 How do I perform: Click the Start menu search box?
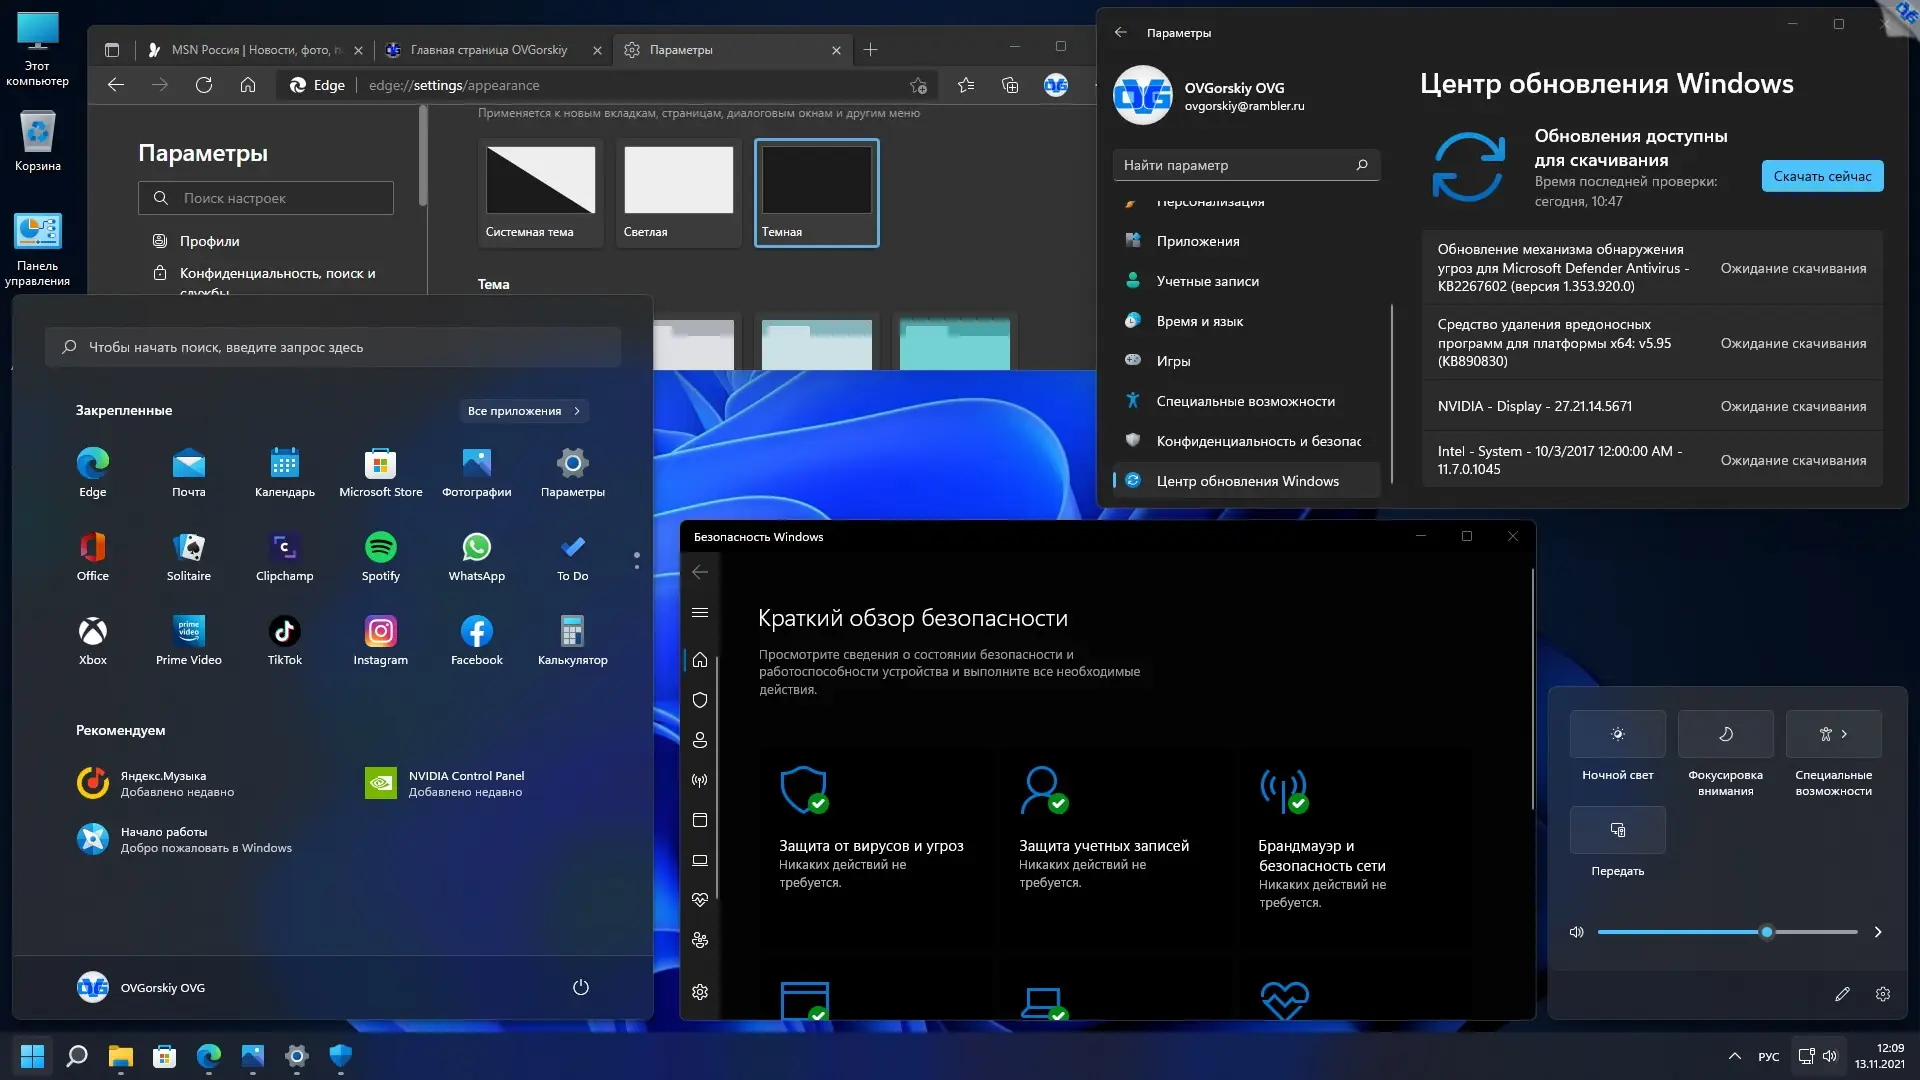(x=333, y=347)
